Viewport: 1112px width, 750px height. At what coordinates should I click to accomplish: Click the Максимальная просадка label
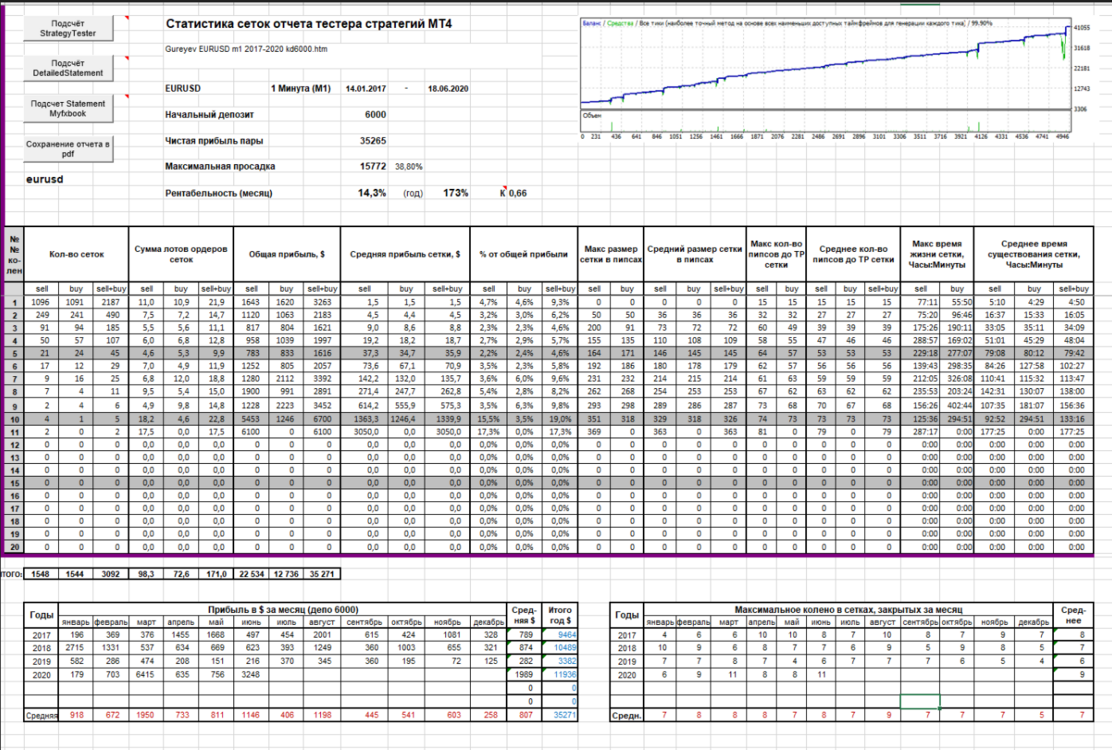[x=220, y=167]
